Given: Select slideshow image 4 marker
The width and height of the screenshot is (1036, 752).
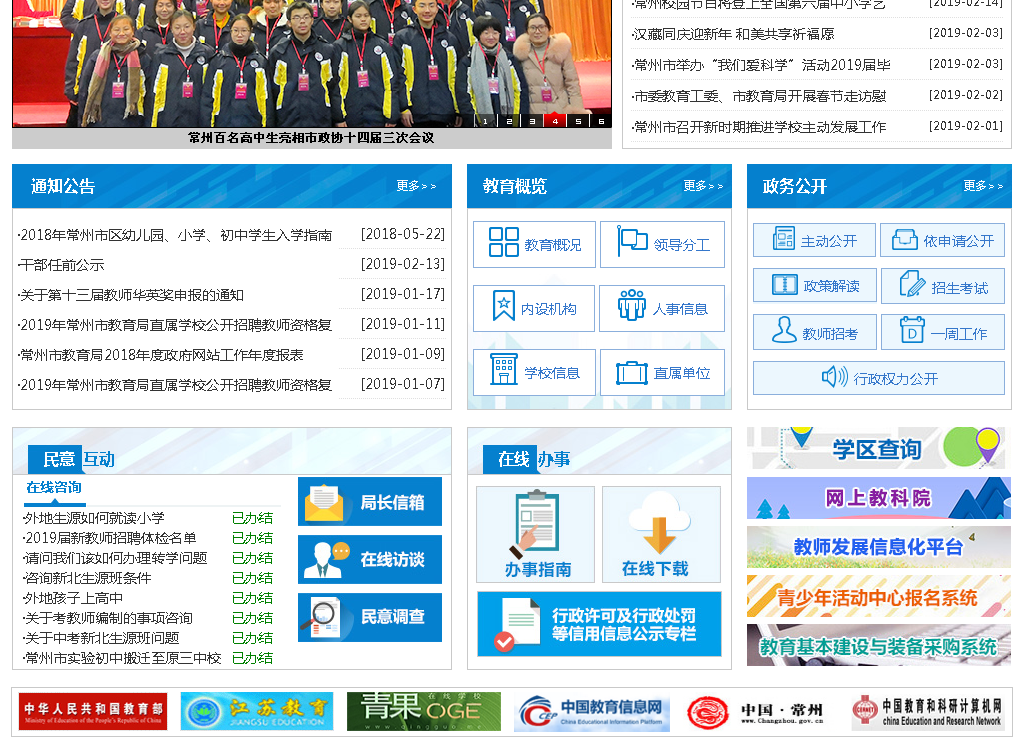Looking at the screenshot, I should tap(555, 121).
